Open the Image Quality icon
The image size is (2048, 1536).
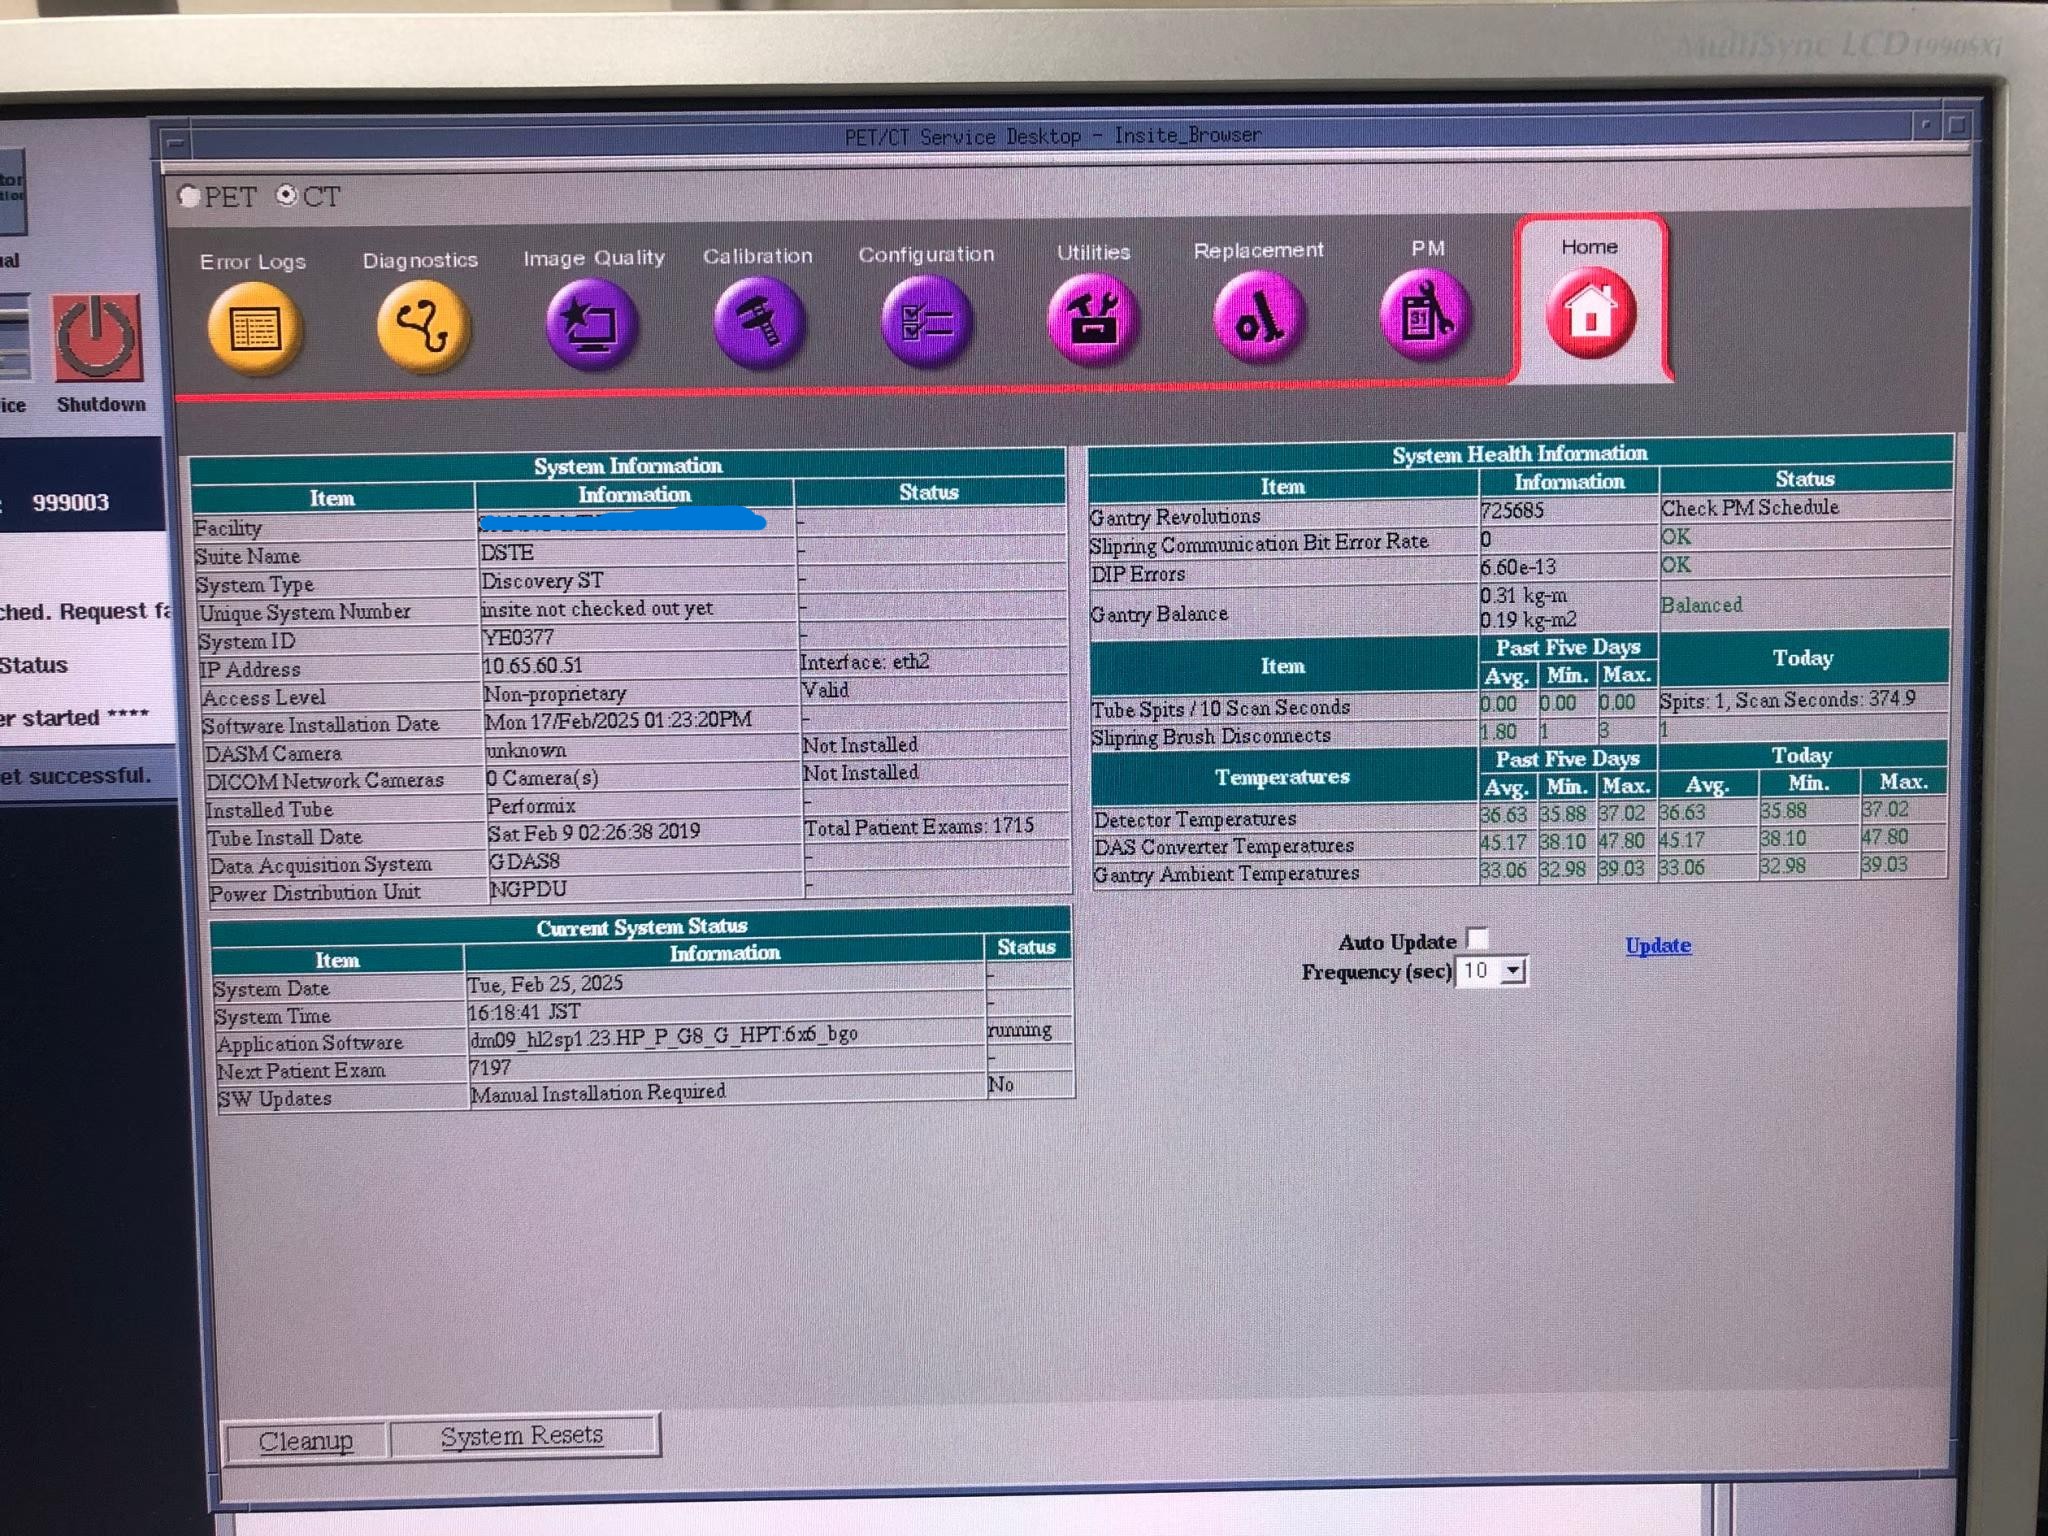[x=591, y=324]
